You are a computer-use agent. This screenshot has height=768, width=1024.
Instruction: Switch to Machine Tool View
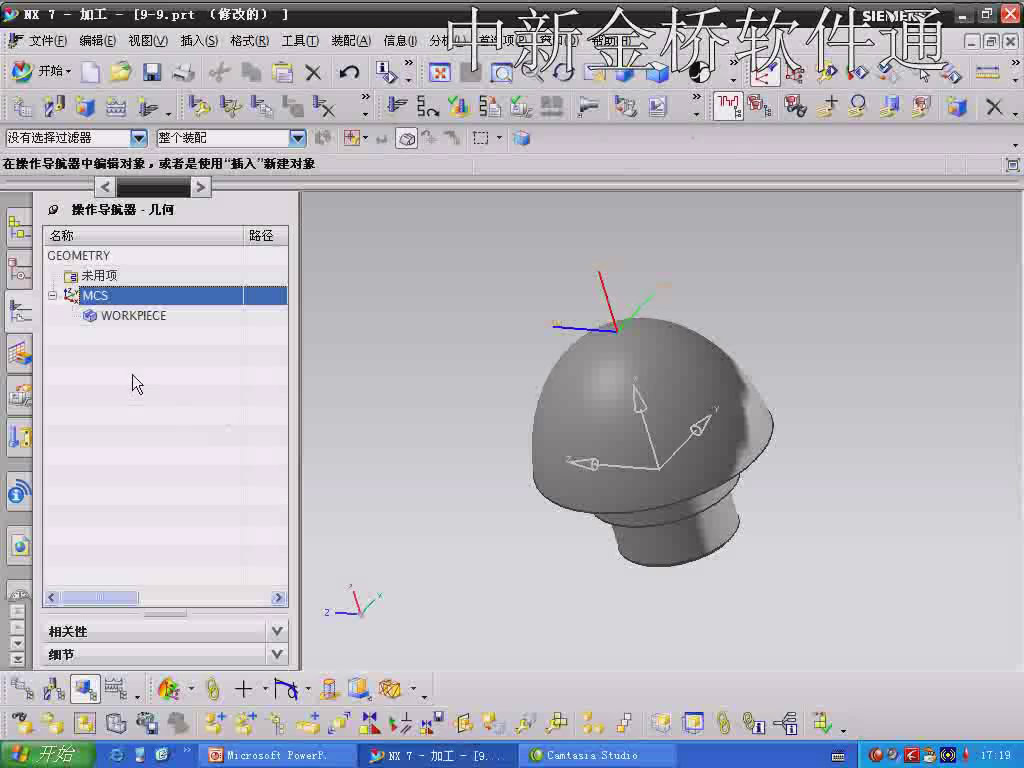click(x=54, y=689)
